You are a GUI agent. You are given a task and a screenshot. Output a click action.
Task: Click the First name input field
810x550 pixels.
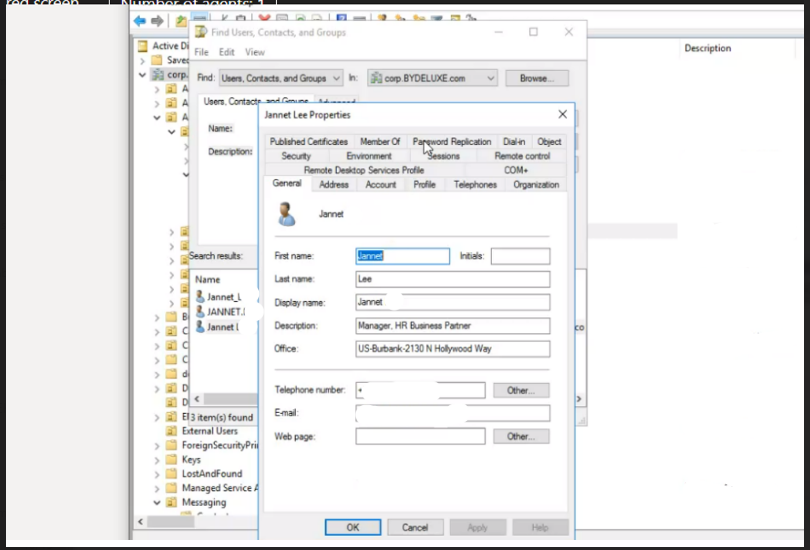(402, 256)
